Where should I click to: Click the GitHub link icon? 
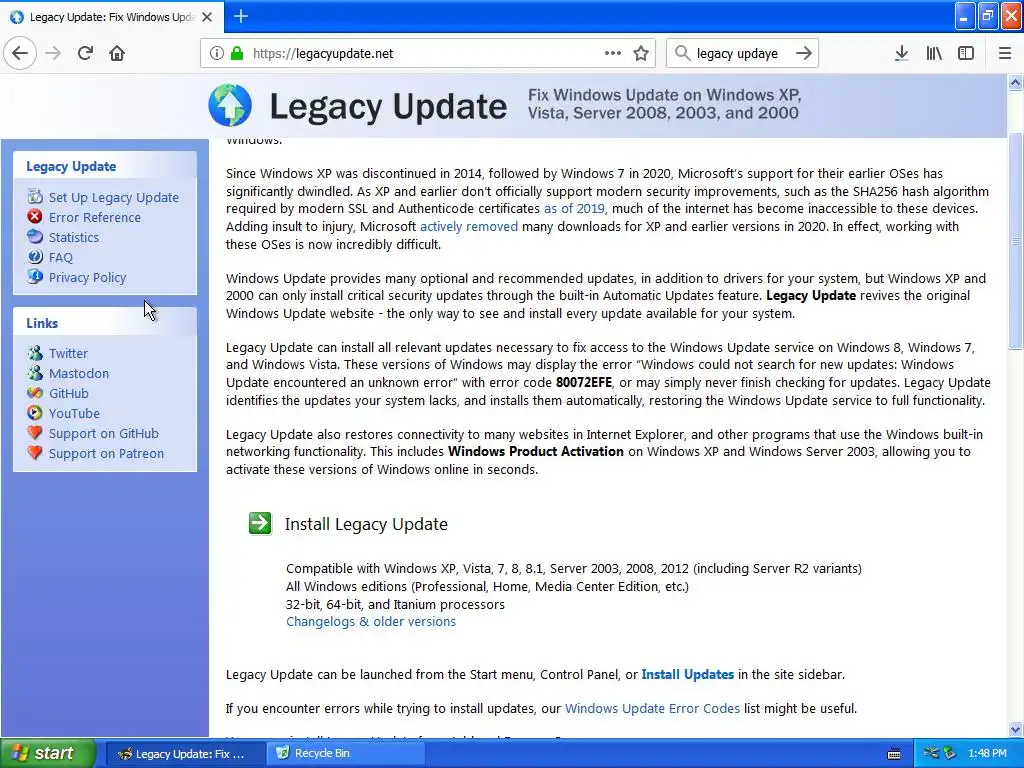pos(35,393)
